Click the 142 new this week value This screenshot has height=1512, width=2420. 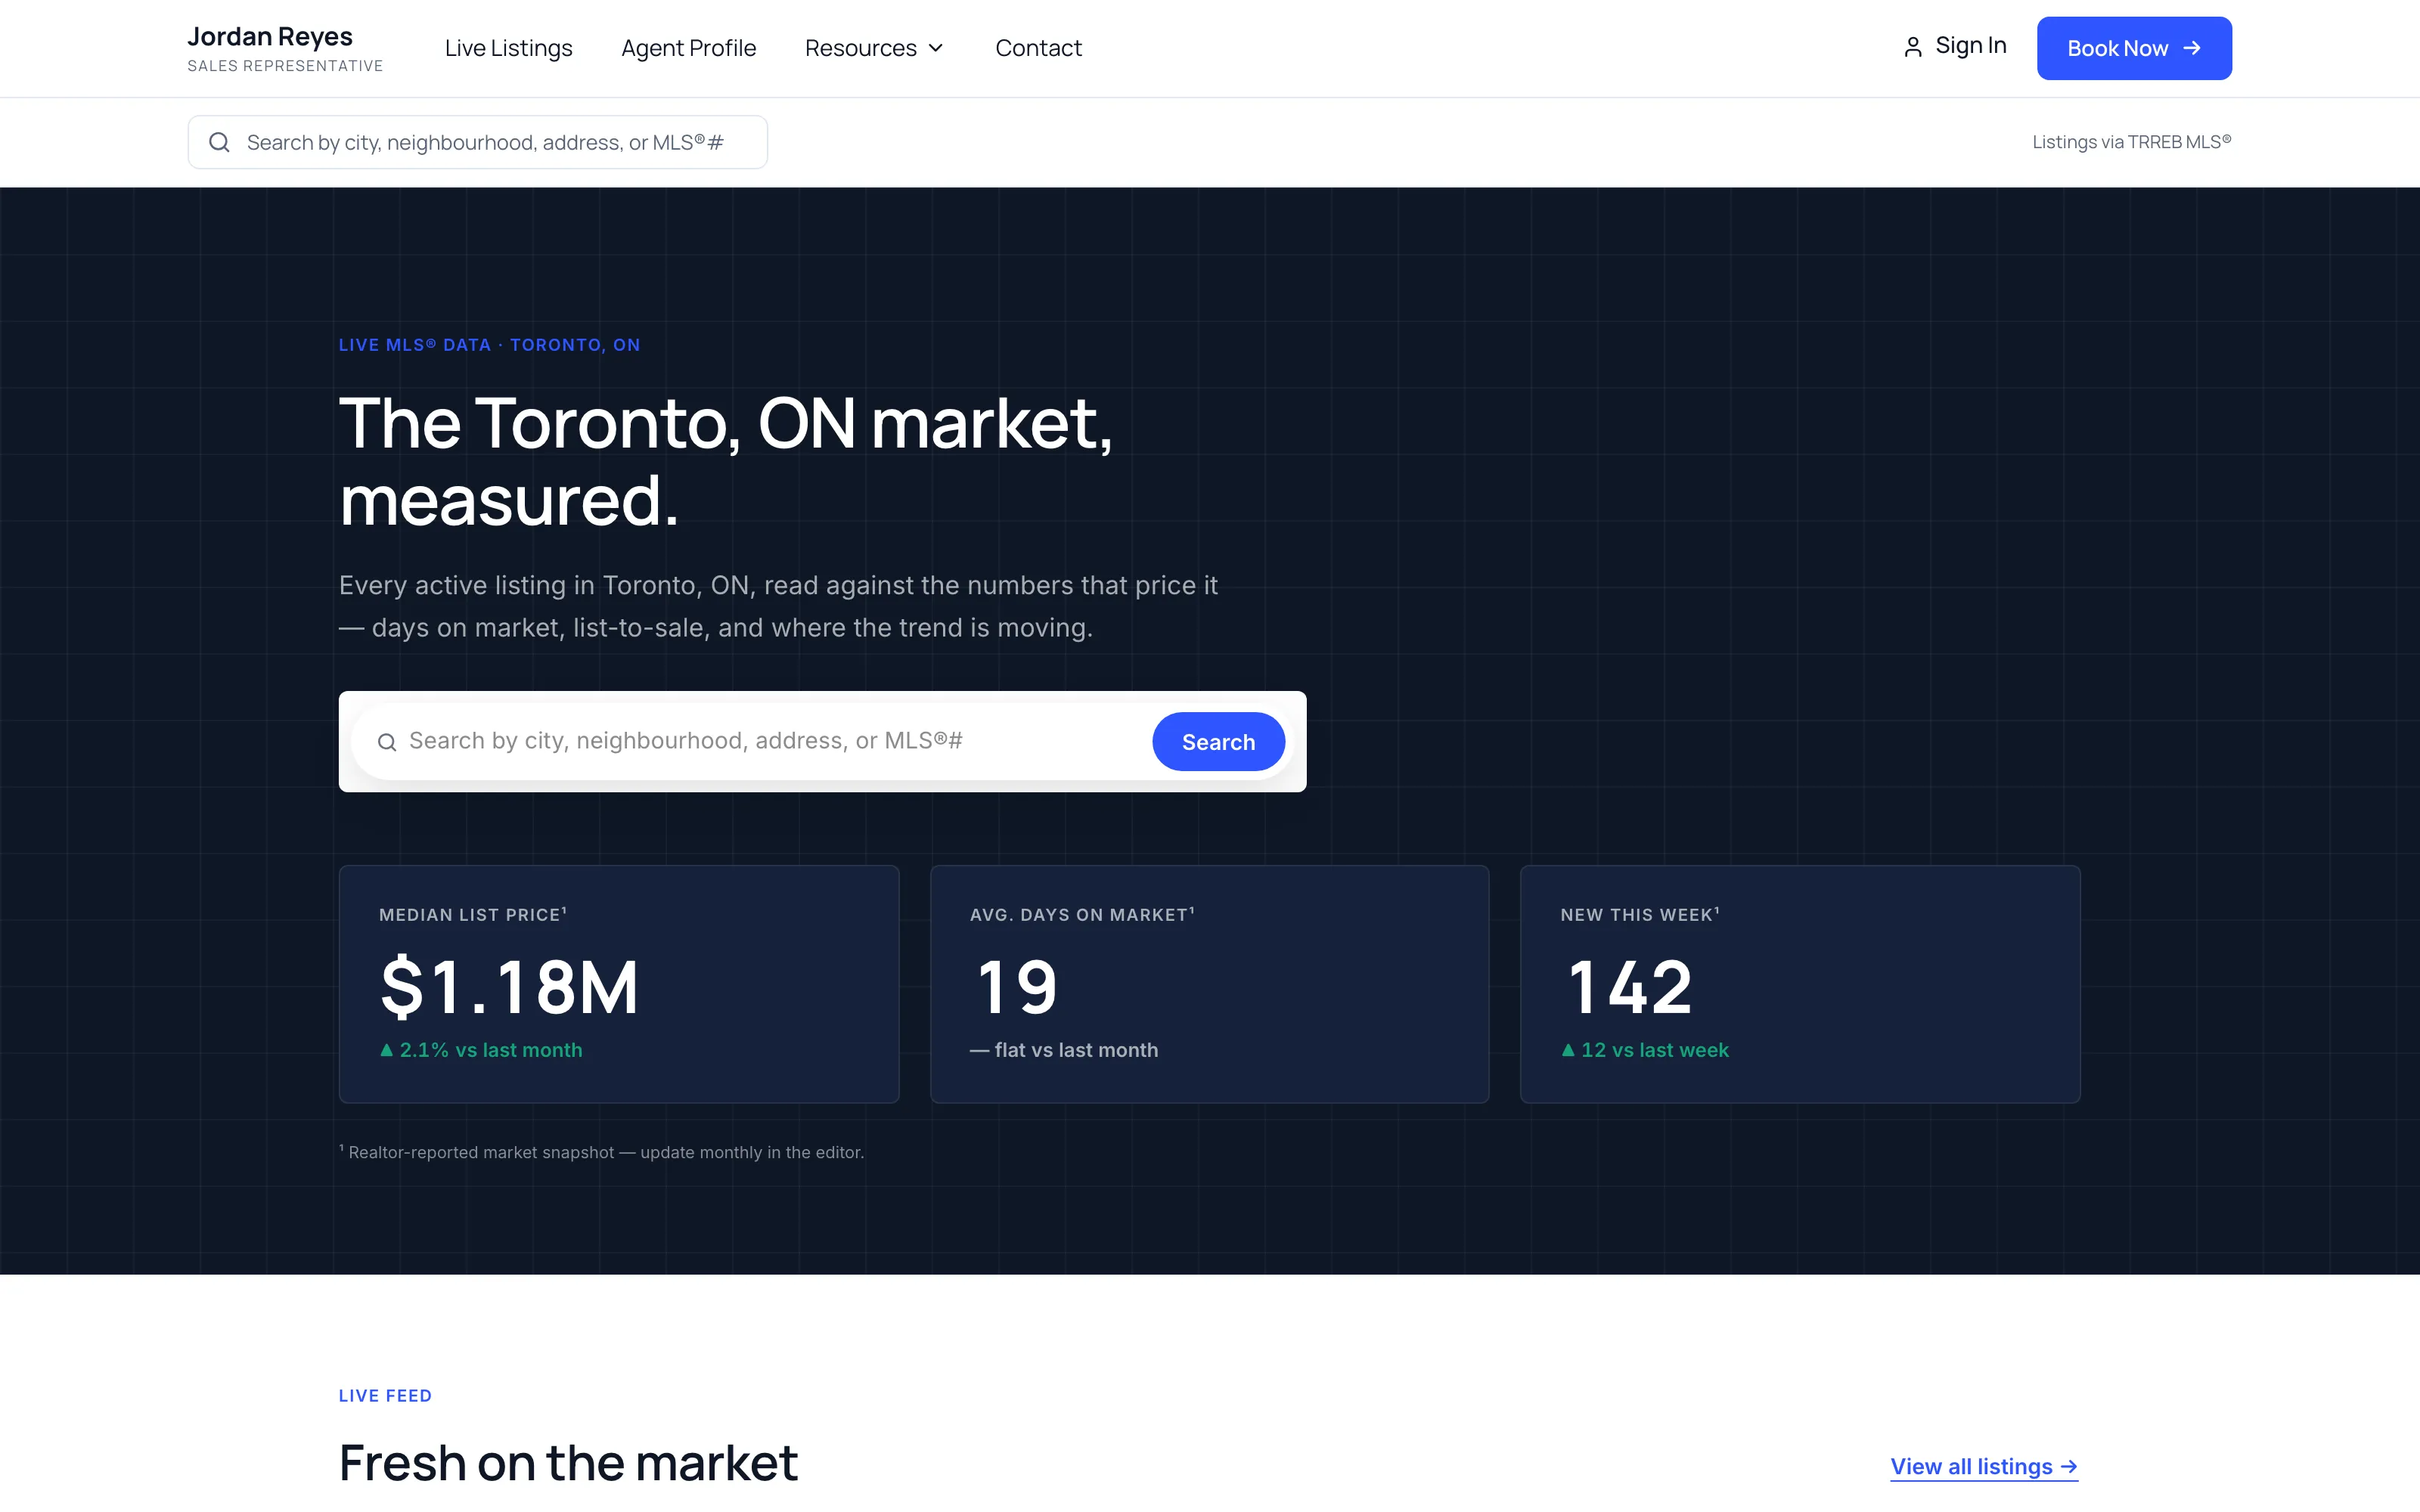[x=1630, y=987]
